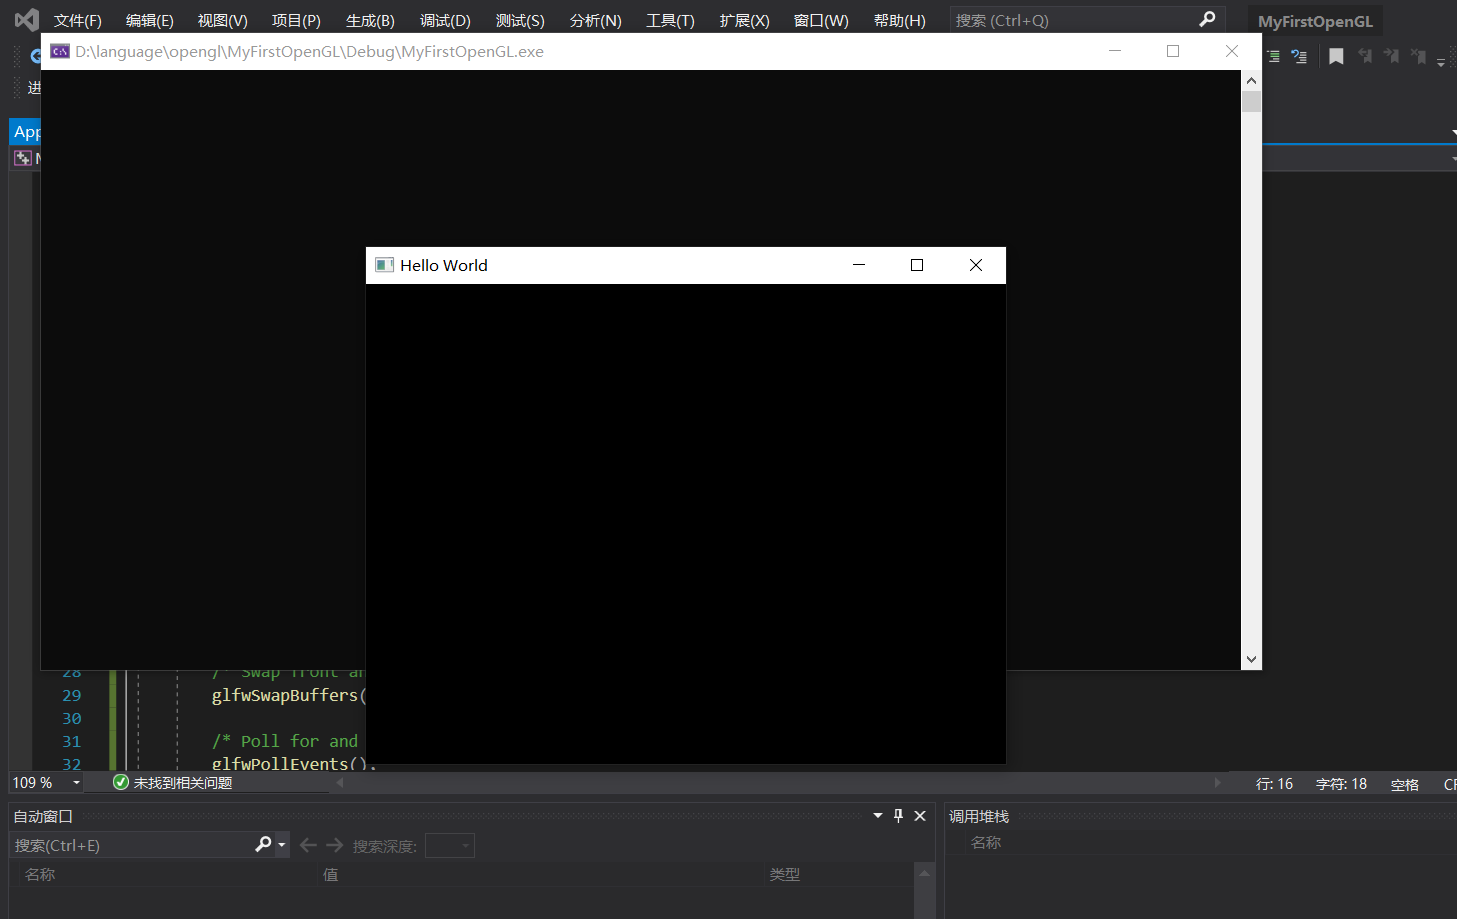Image resolution: width=1457 pixels, height=919 pixels.
Task: Open the 视图(V) menu
Action: pos(221,19)
